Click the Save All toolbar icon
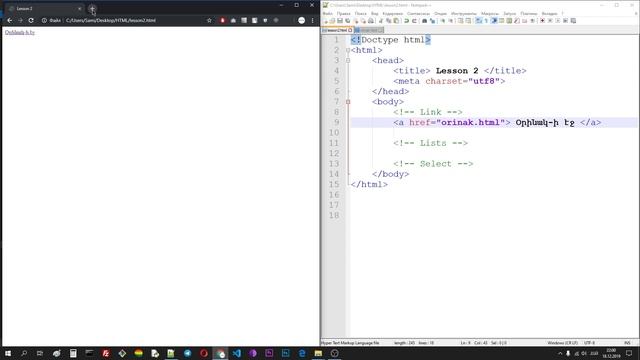The image size is (640, 360). click(x=347, y=21)
